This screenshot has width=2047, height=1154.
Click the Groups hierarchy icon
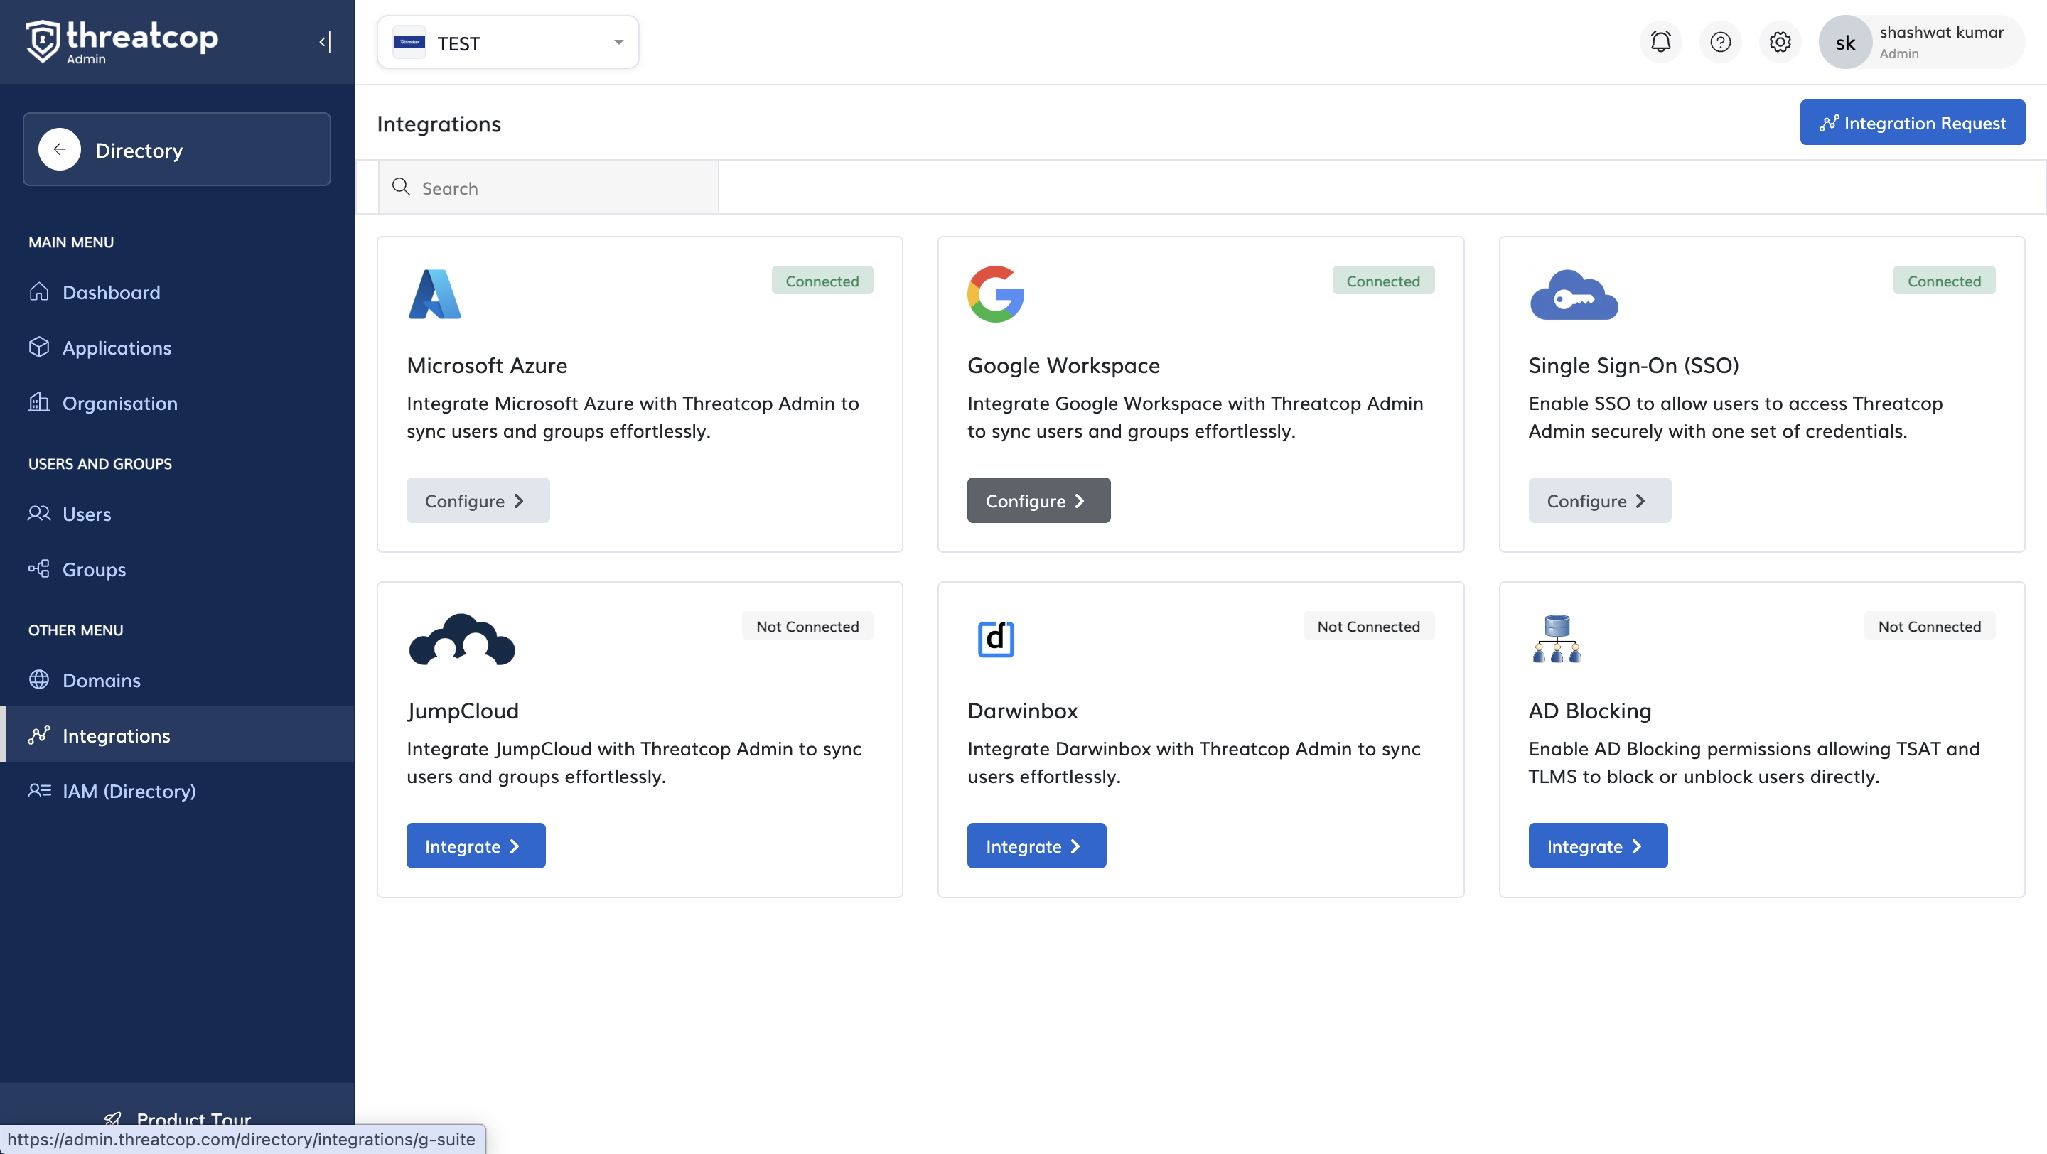[x=39, y=569]
